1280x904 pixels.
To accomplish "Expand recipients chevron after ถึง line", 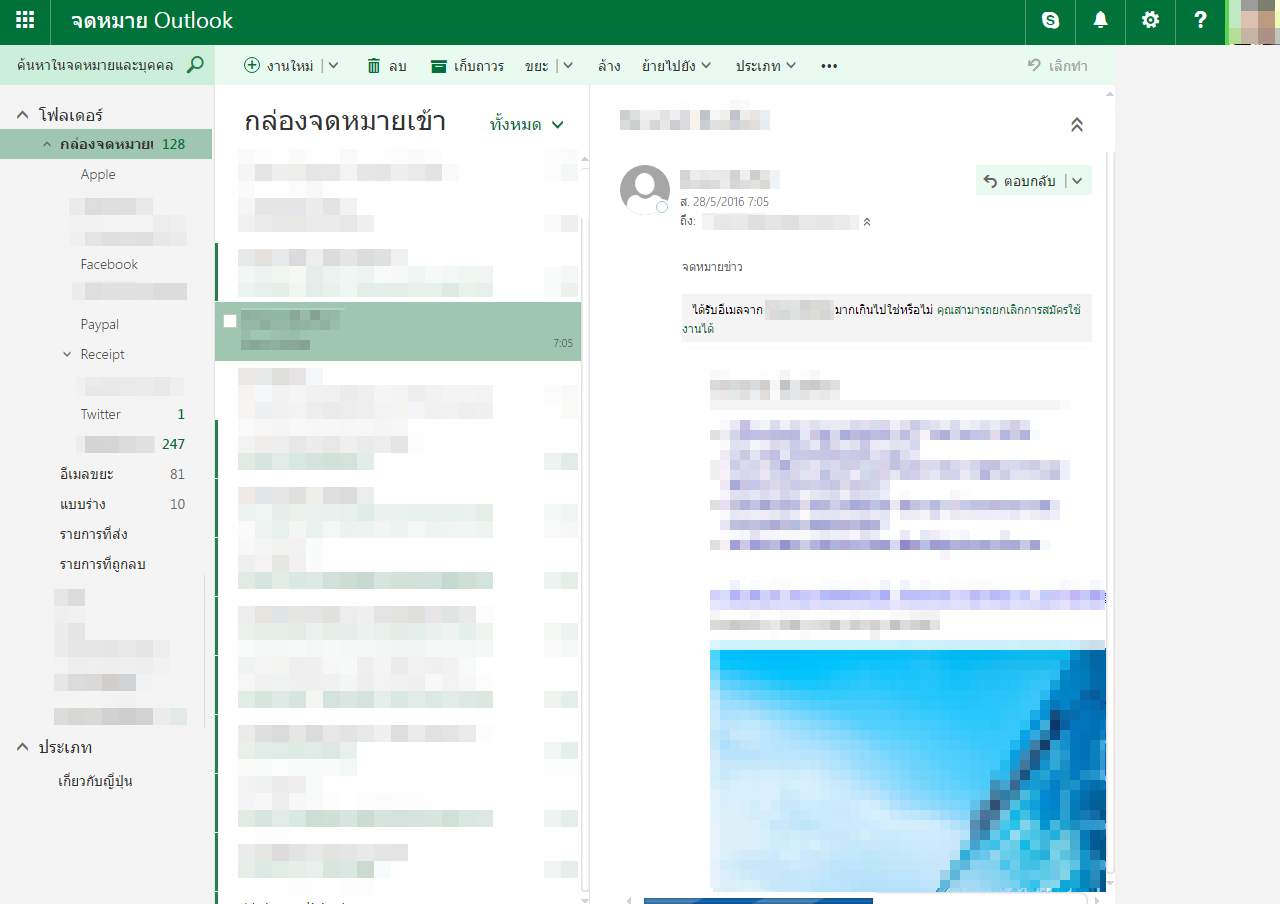I will (x=867, y=222).
